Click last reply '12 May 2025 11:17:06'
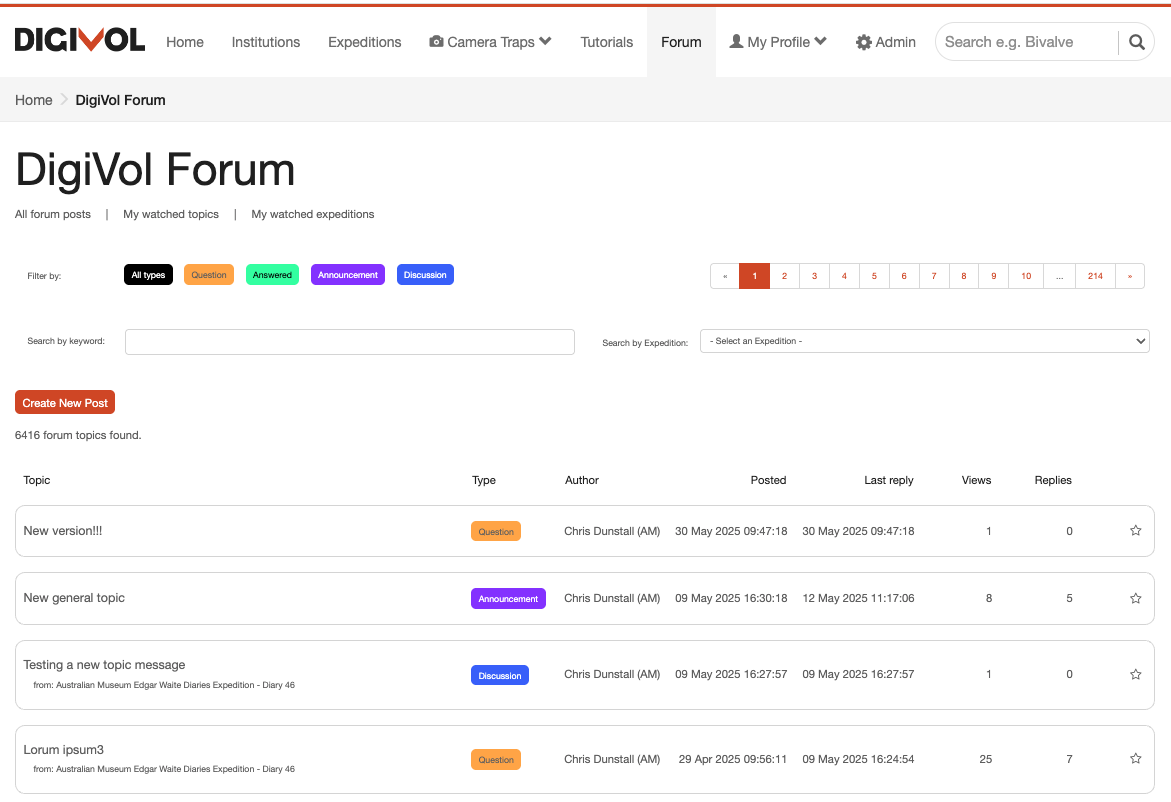This screenshot has height=802, width=1171. pyautogui.click(x=858, y=598)
